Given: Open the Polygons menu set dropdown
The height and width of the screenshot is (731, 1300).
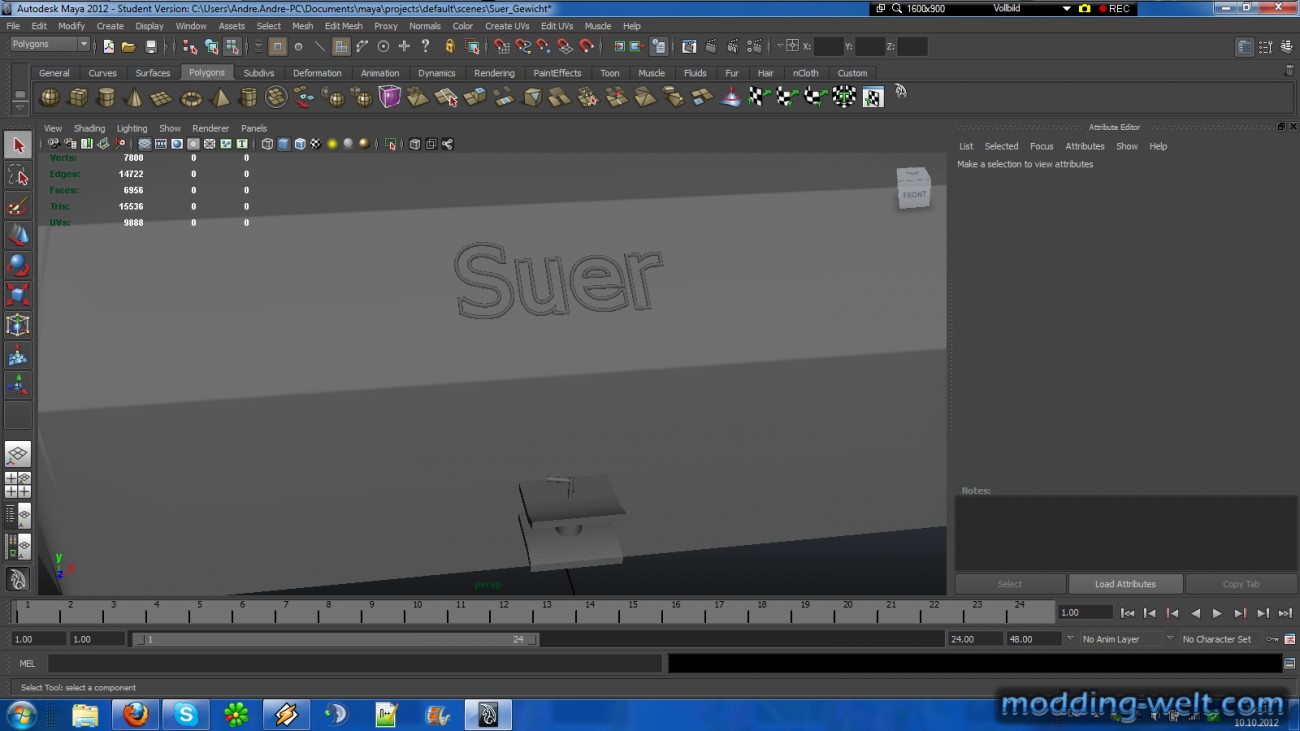Looking at the screenshot, I should coord(49,44).
